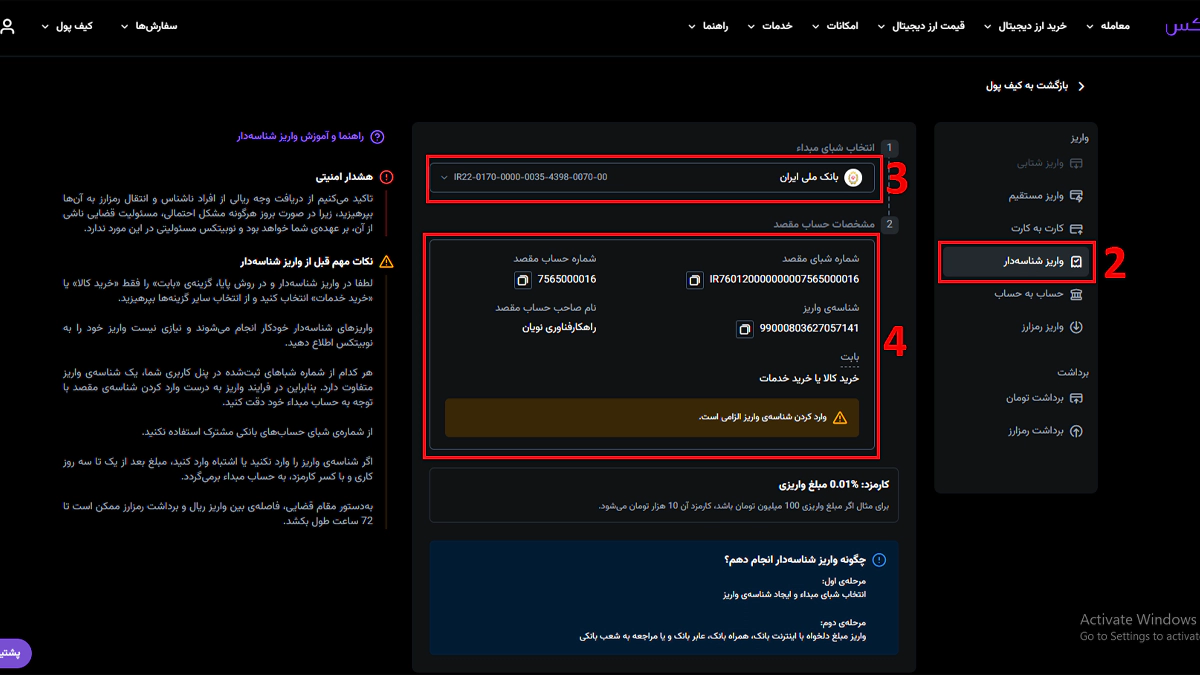Click the icon of واریز شتابی in sidebar
This screenshot has width=1200, height=675.
[1076, 163]
